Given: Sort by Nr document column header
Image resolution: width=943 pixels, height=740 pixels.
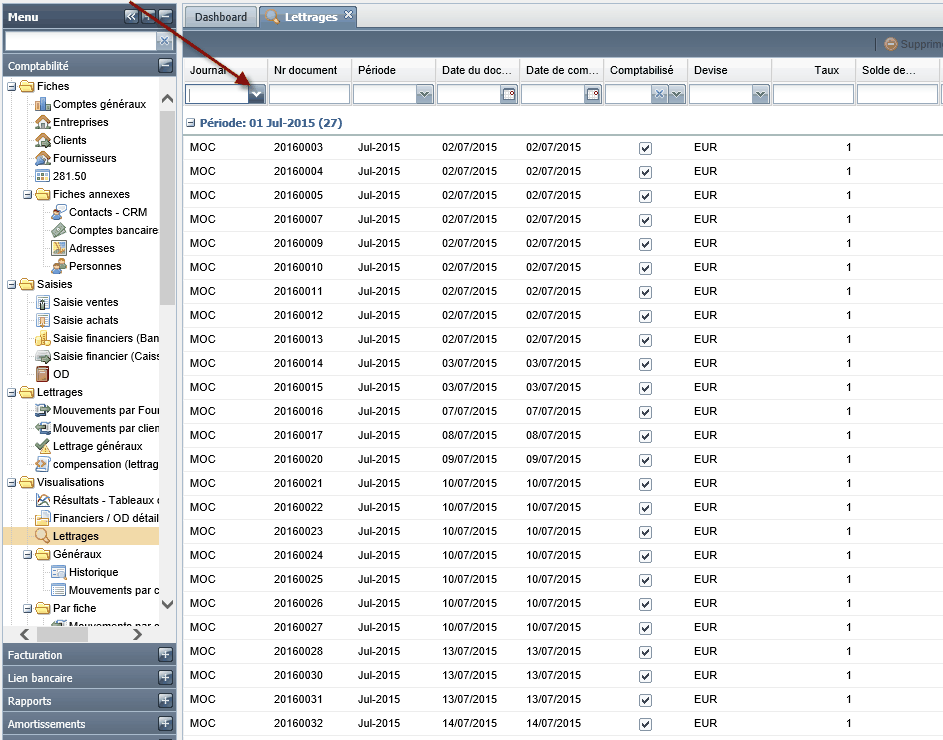Looking at the screenshot, I should coord(309,70).
